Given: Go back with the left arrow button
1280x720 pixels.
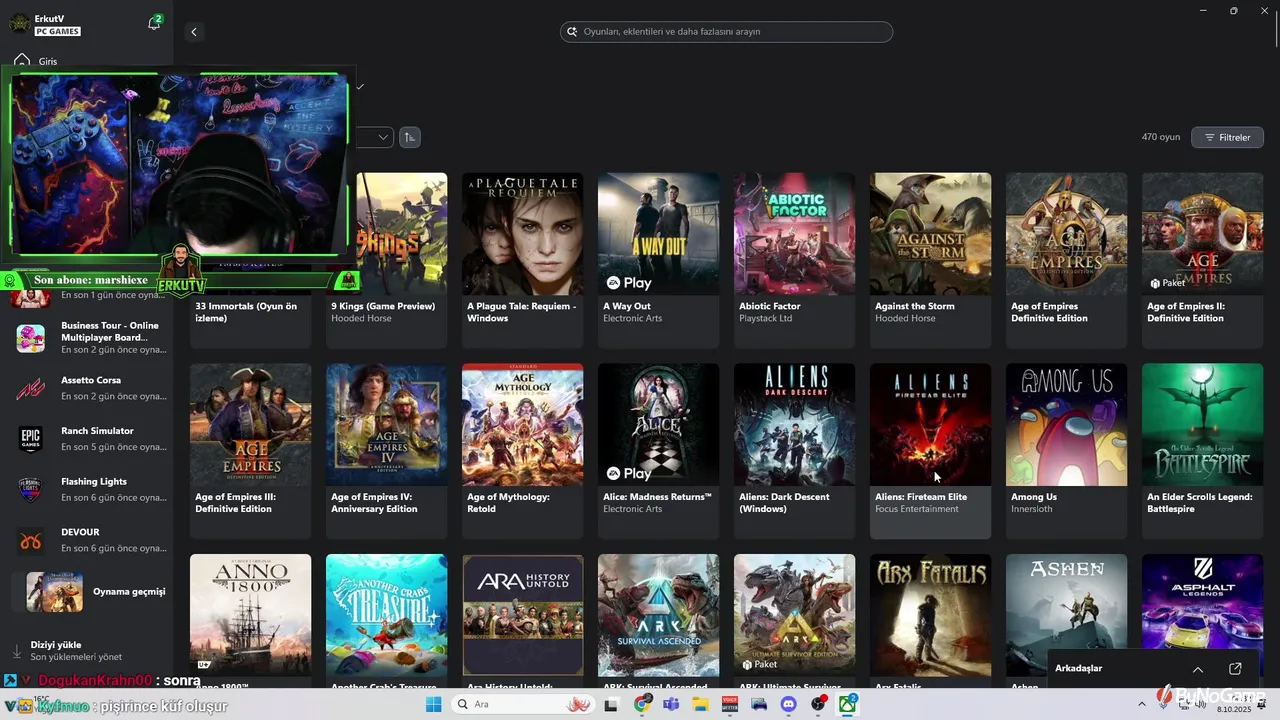Looking at the screenshot, I should pyautogui.click(x=194, y=32).
